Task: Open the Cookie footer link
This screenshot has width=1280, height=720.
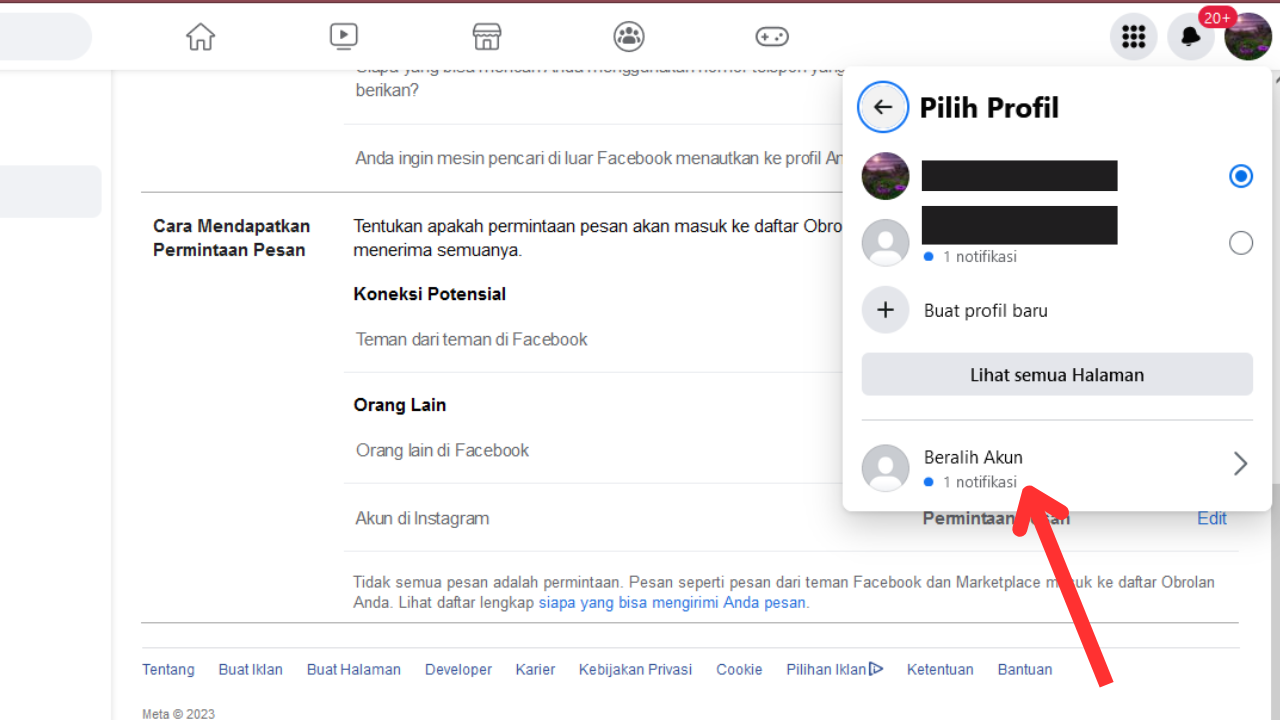Action: point(739,669)
